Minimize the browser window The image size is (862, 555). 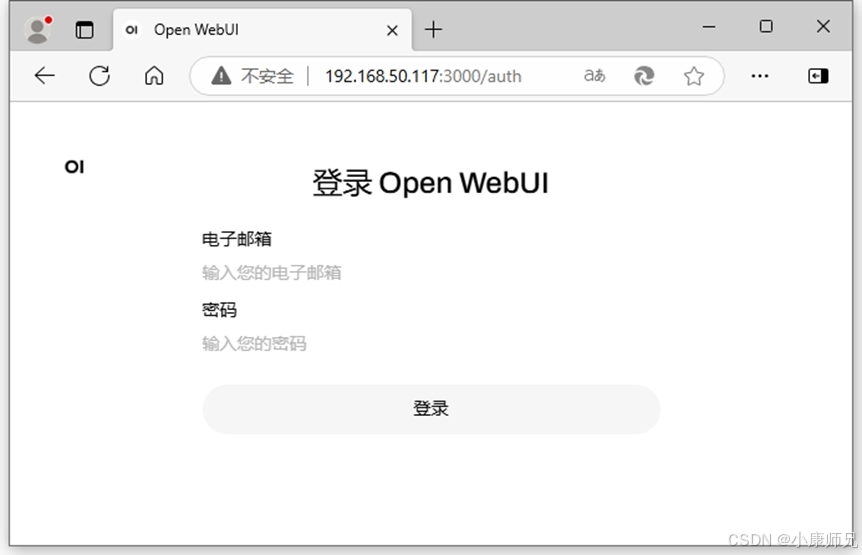point(709,26)
